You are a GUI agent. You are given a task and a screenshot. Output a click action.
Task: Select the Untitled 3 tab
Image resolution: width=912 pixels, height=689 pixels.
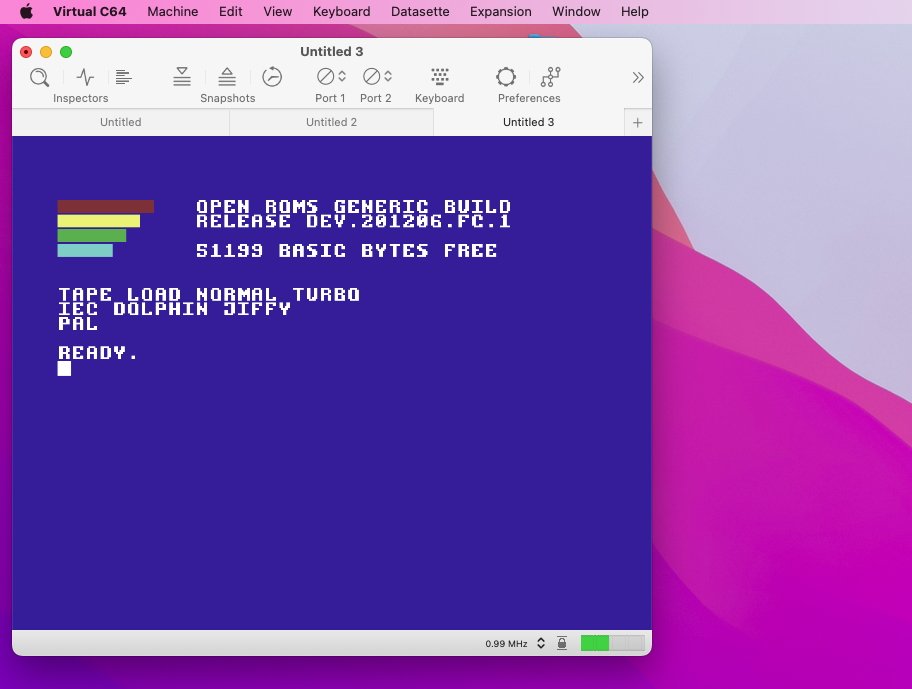tap(529, 122)
